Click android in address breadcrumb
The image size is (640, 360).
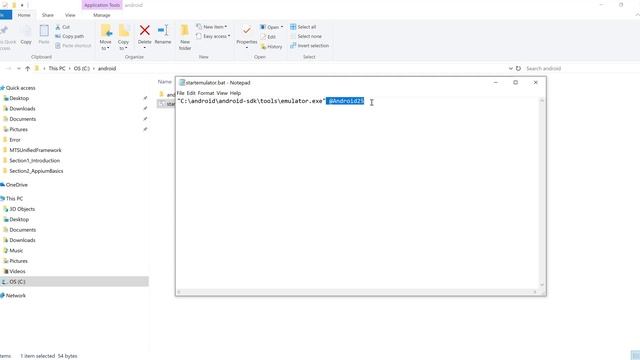pos(107,69)
